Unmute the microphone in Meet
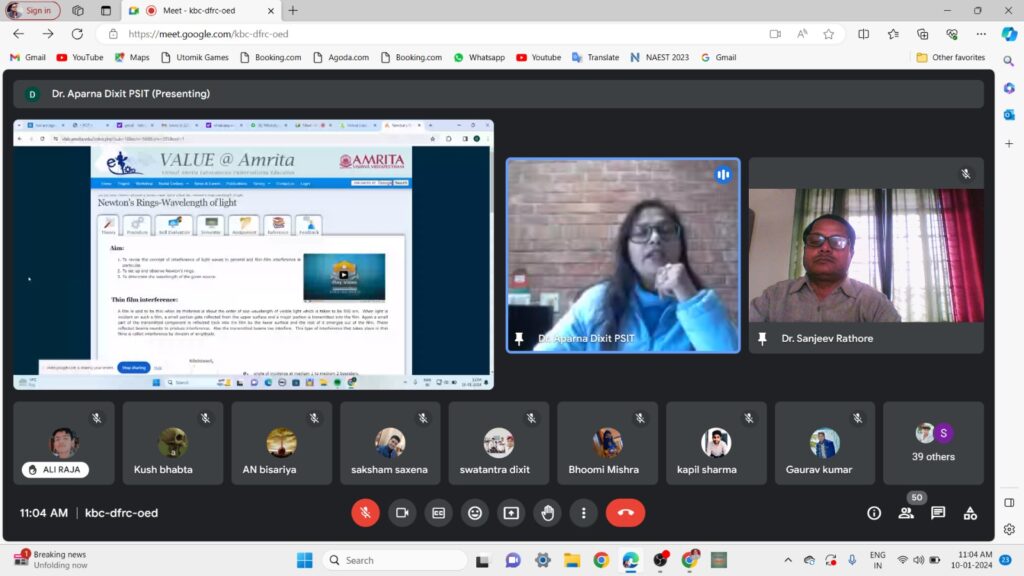Image resolution: width=1024 pixels, height=576 pixels. click(x=365, y=513)
